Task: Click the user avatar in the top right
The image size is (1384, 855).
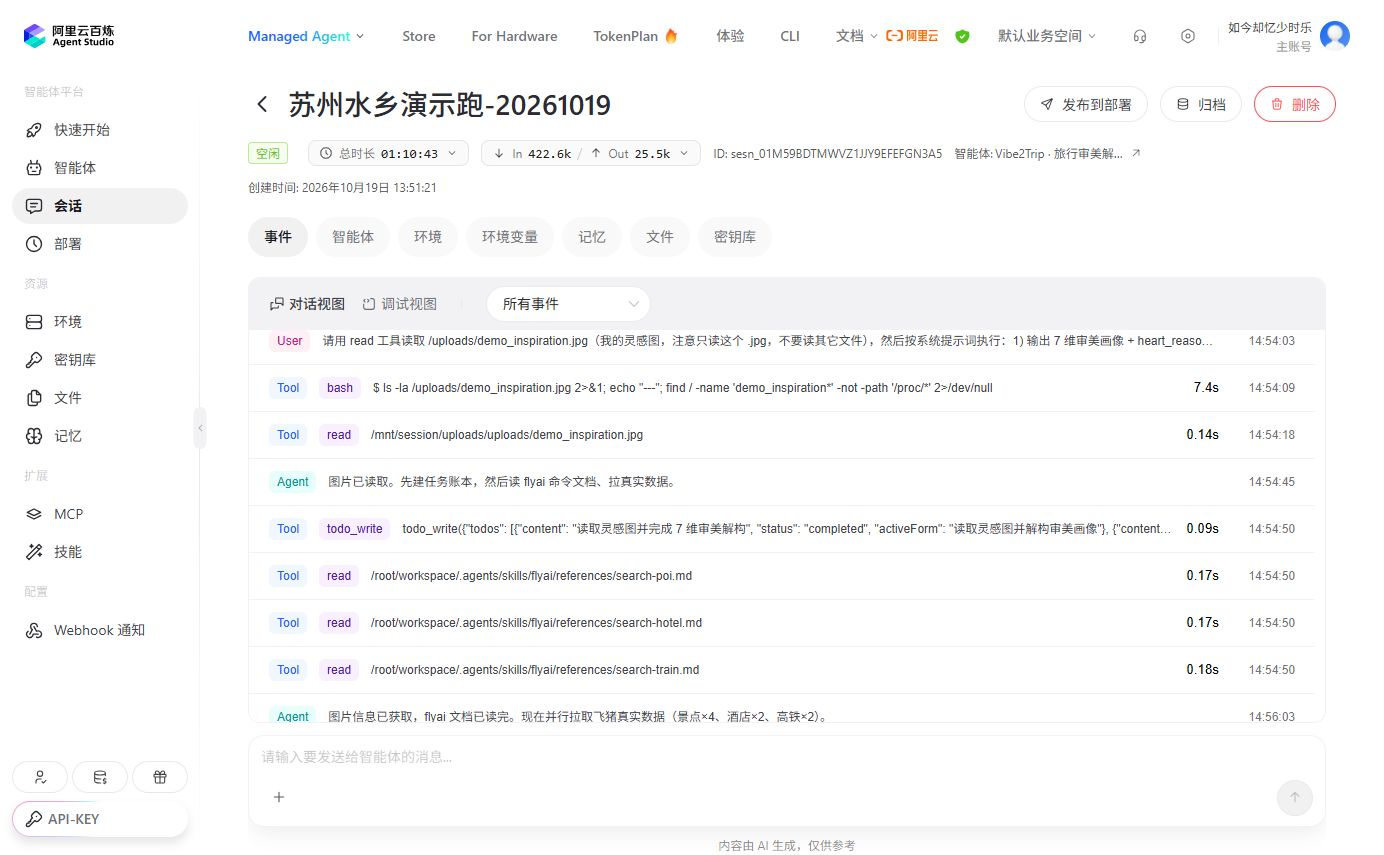Action: (x=1335, y=36)
